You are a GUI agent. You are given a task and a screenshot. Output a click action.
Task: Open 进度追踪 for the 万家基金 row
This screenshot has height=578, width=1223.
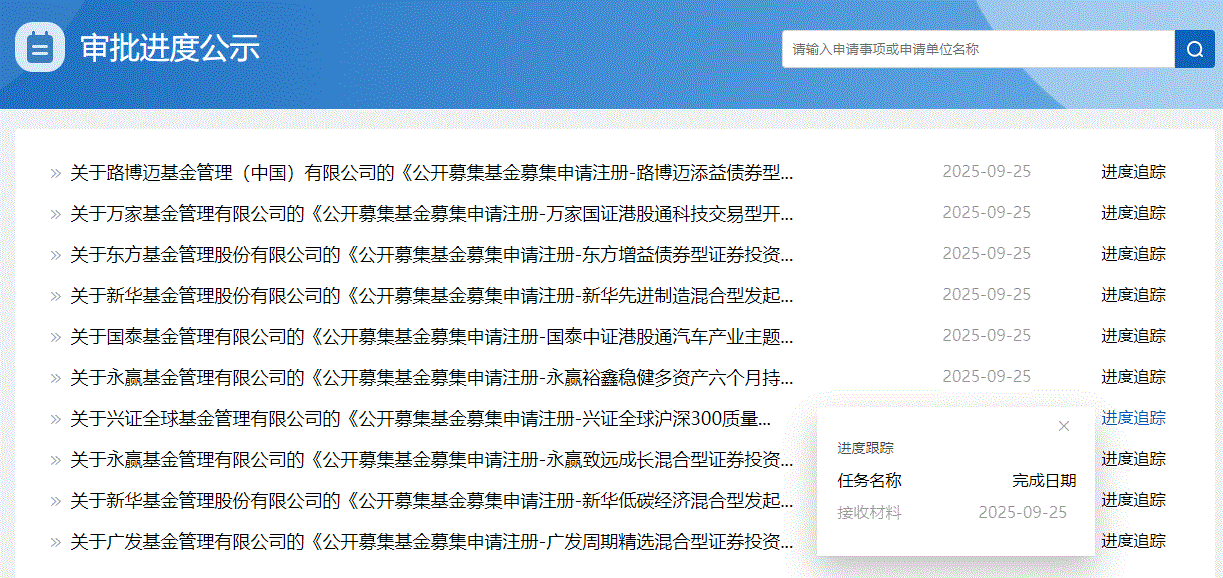[x=1133, y=213]
